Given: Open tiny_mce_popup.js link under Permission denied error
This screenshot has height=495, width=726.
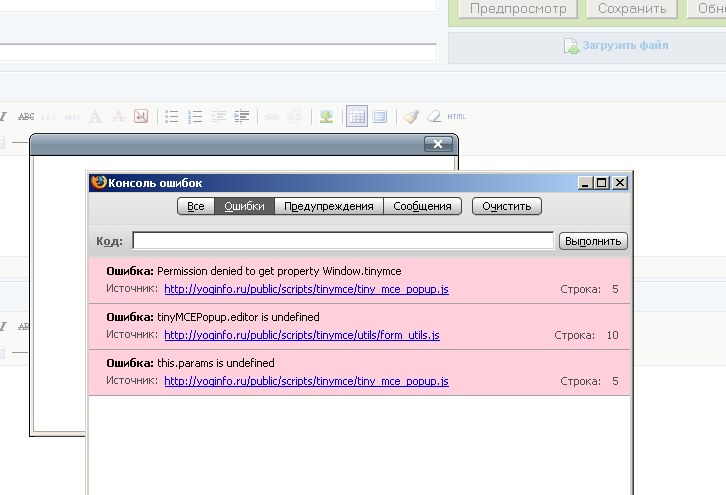Looking at the screenshot, I should point(307,289).
